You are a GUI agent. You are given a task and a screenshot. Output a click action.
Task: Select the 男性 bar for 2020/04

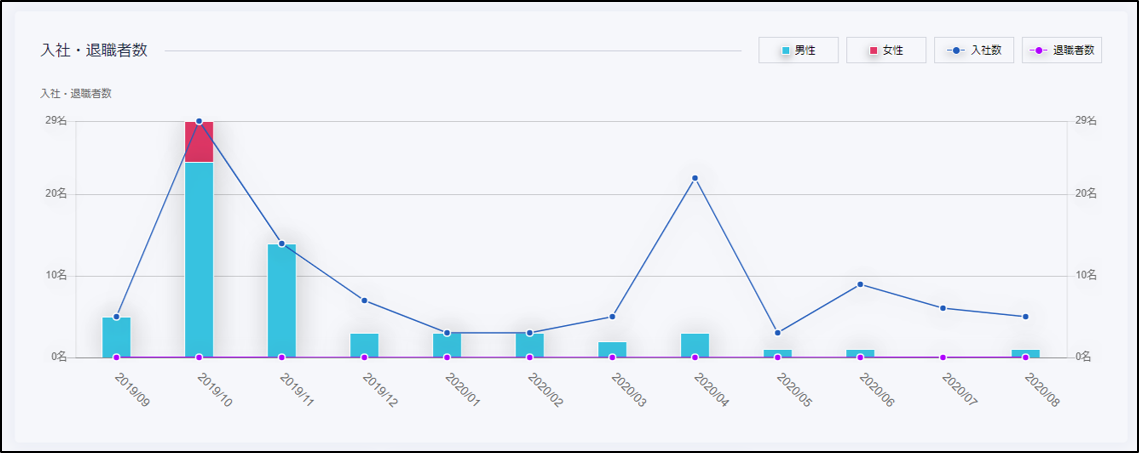pos(695,345)
